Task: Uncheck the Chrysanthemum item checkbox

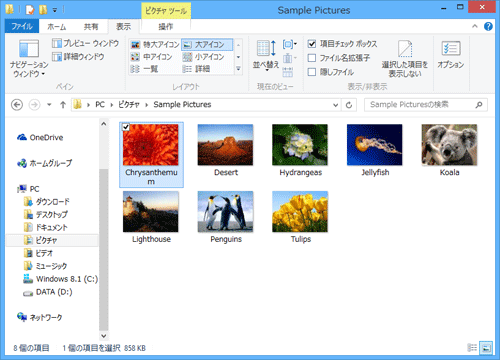Action: pos(126,127)
